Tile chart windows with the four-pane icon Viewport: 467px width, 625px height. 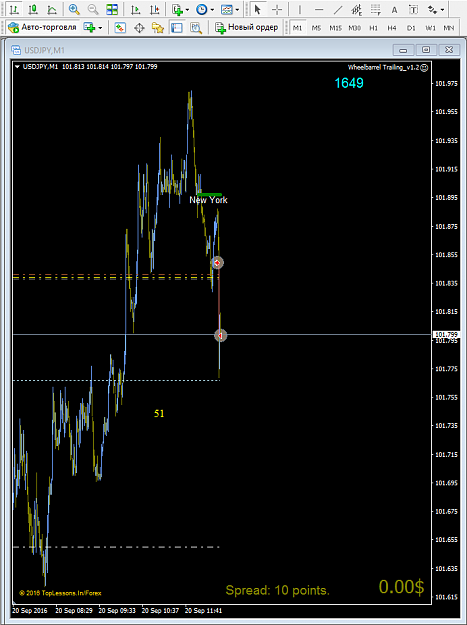pos(112,9)
